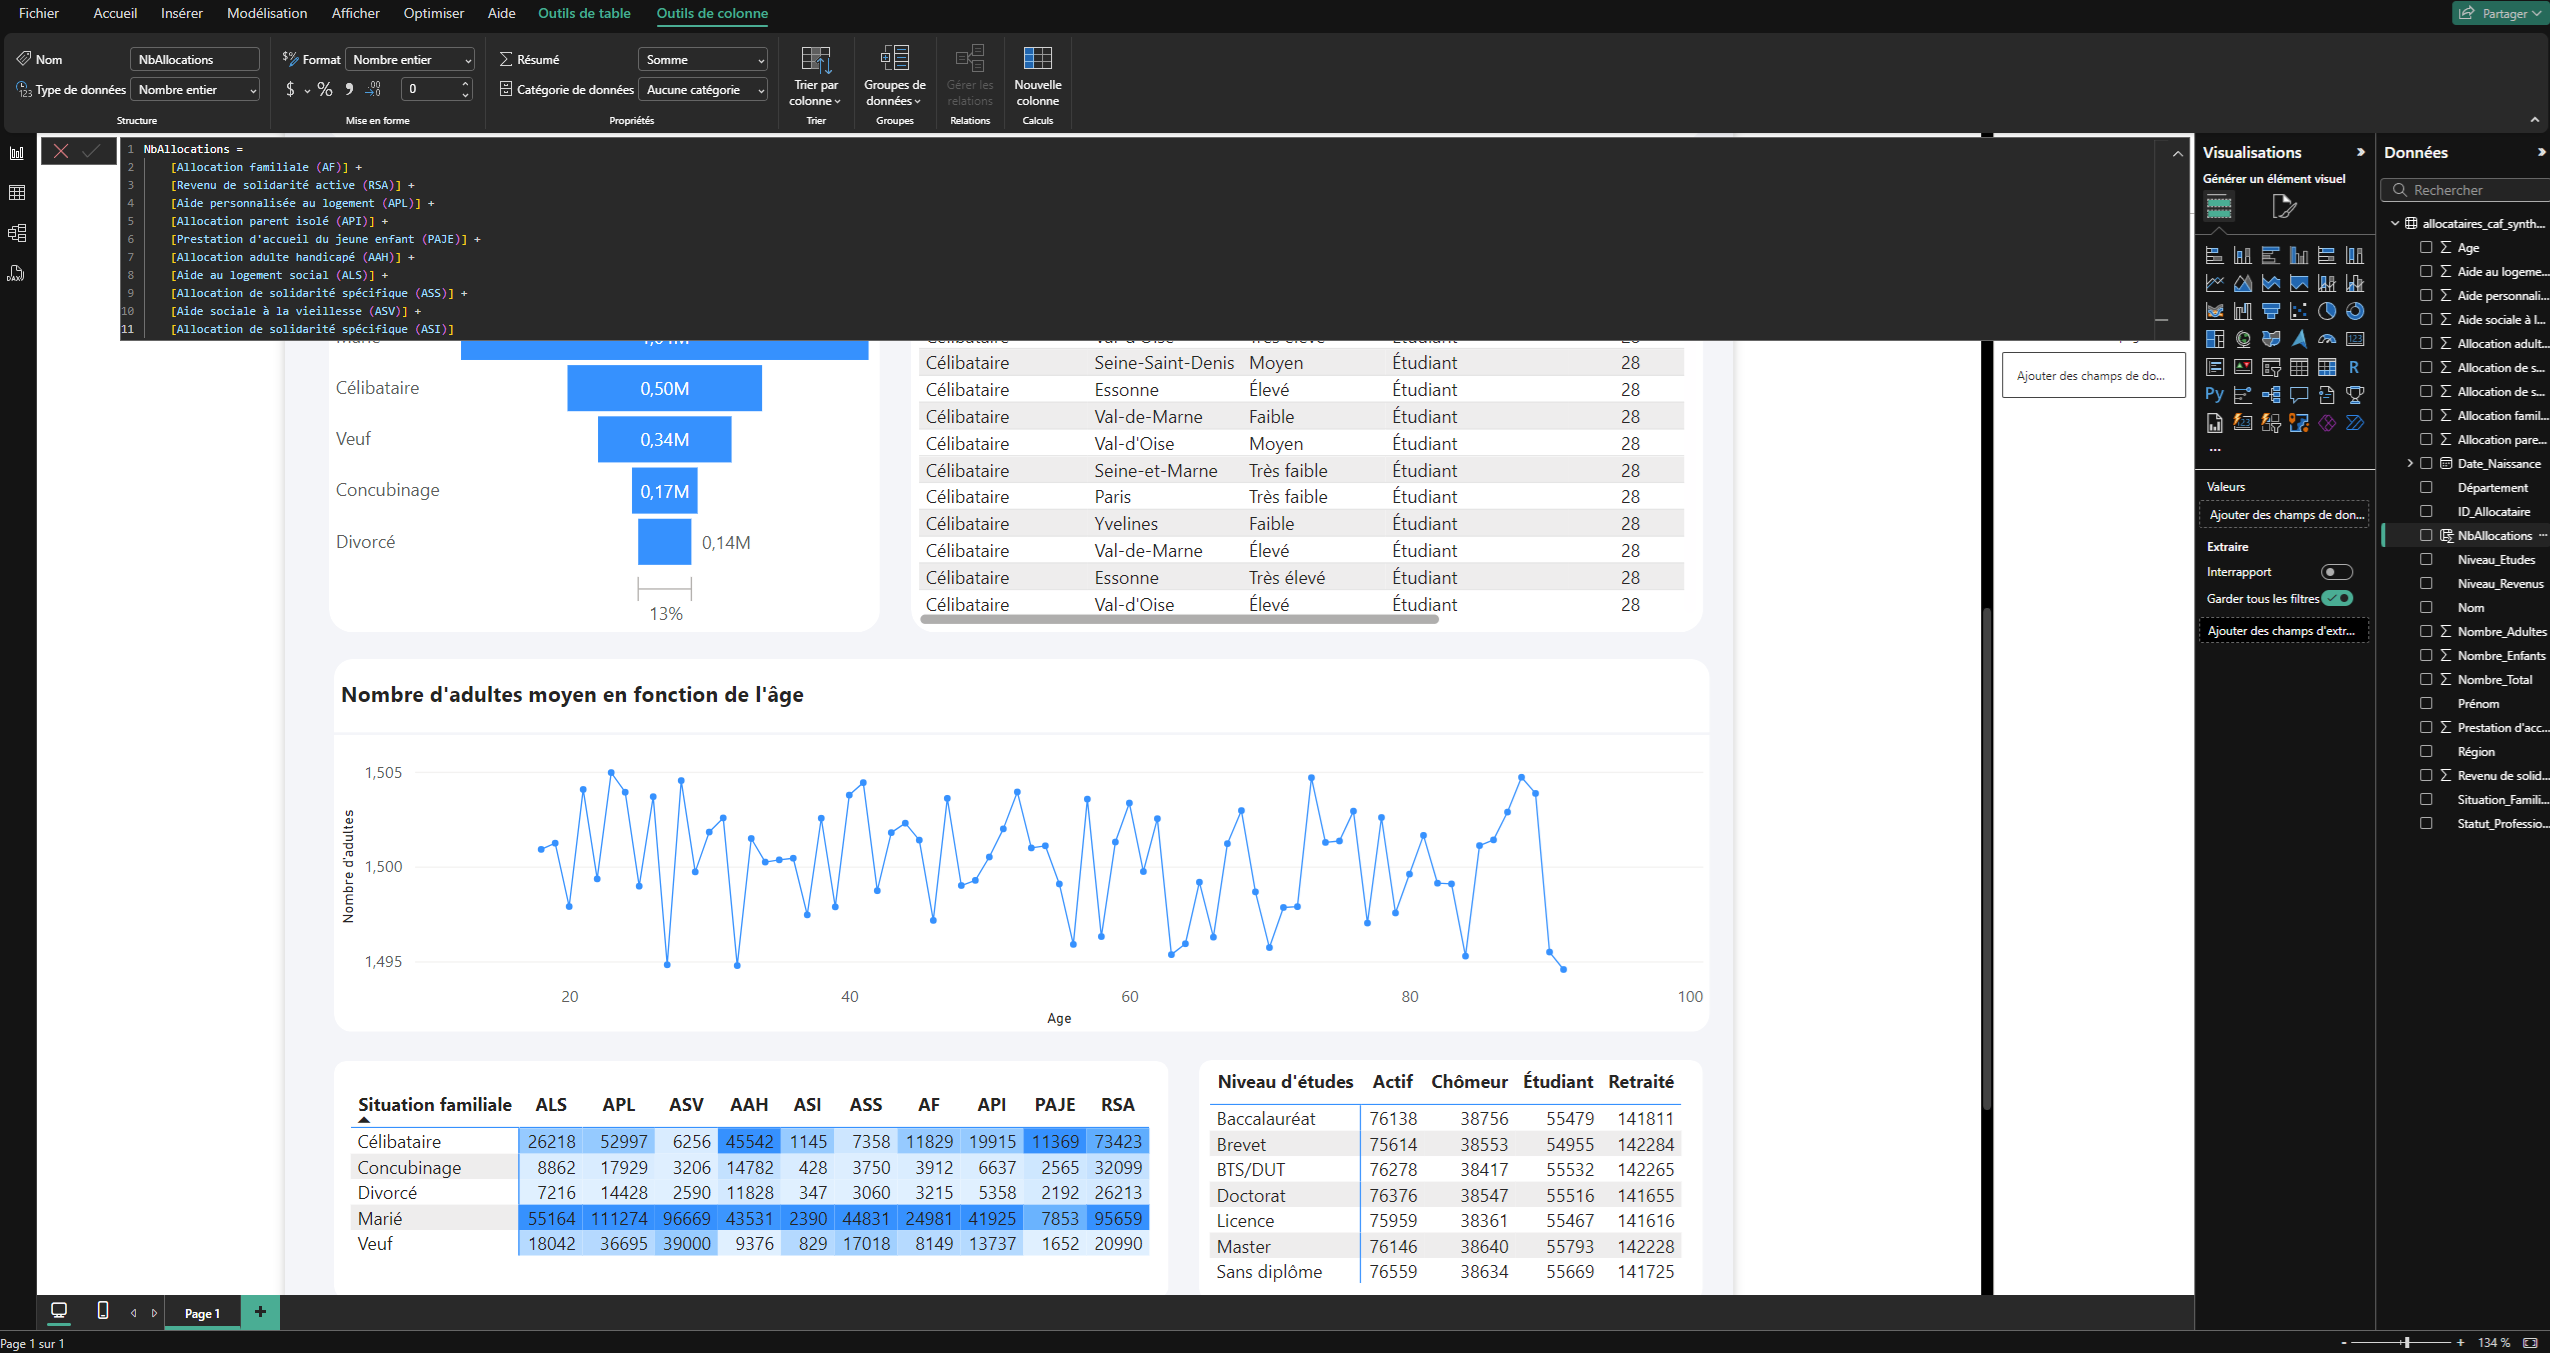This screenshot has width=2550, height=1353.
Task: Toggle the Interrapport switch
Action: click(x=2337, y=572)
